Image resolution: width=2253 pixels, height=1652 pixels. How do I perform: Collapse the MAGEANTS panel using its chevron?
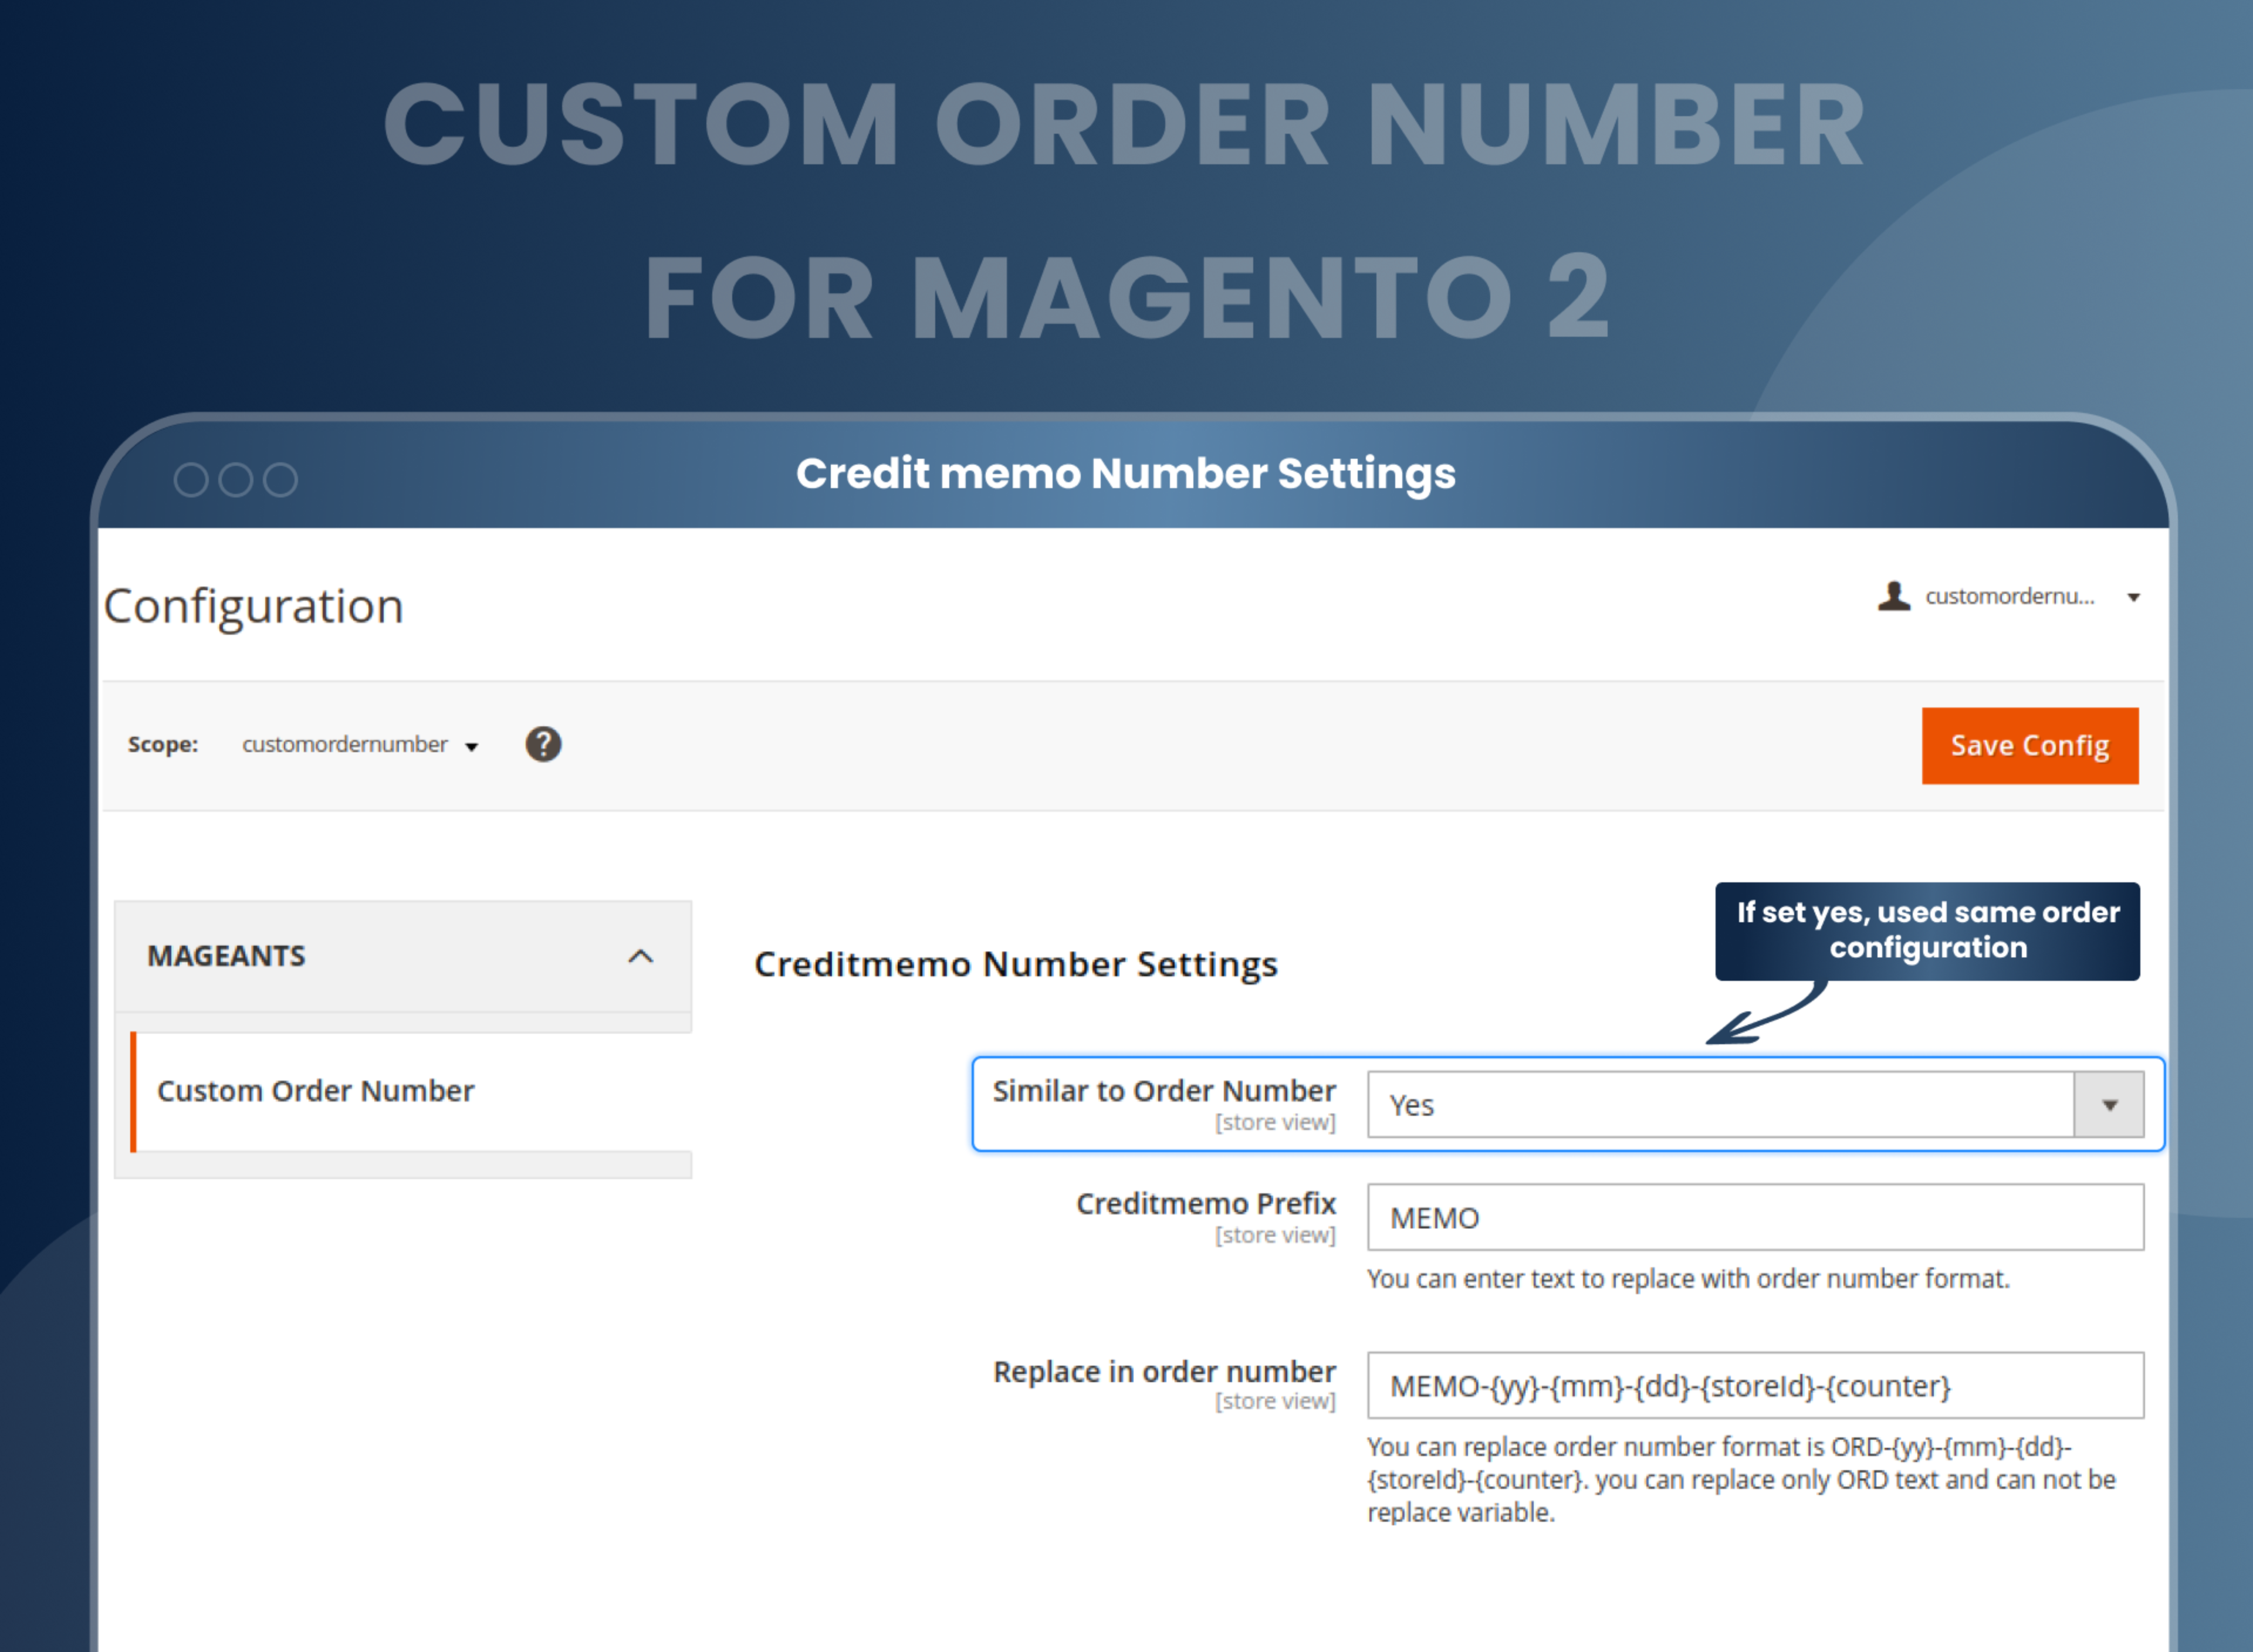click(x=641, y=956)
